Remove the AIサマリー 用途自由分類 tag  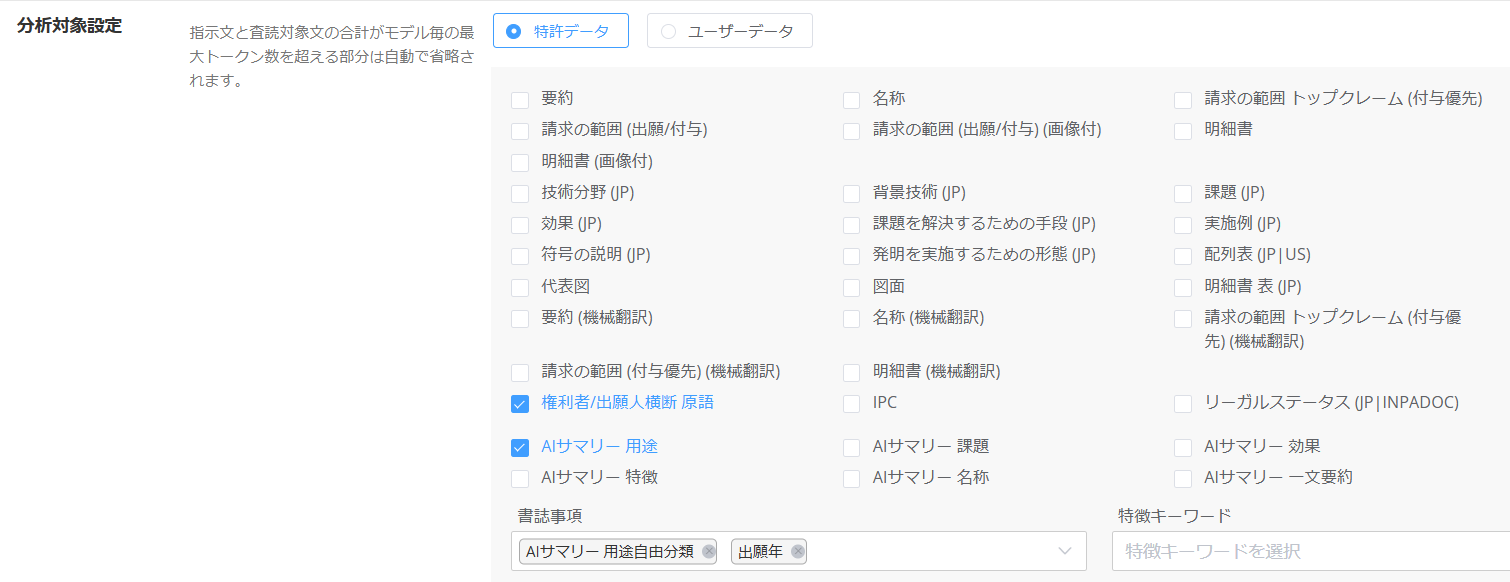(708, 552)
